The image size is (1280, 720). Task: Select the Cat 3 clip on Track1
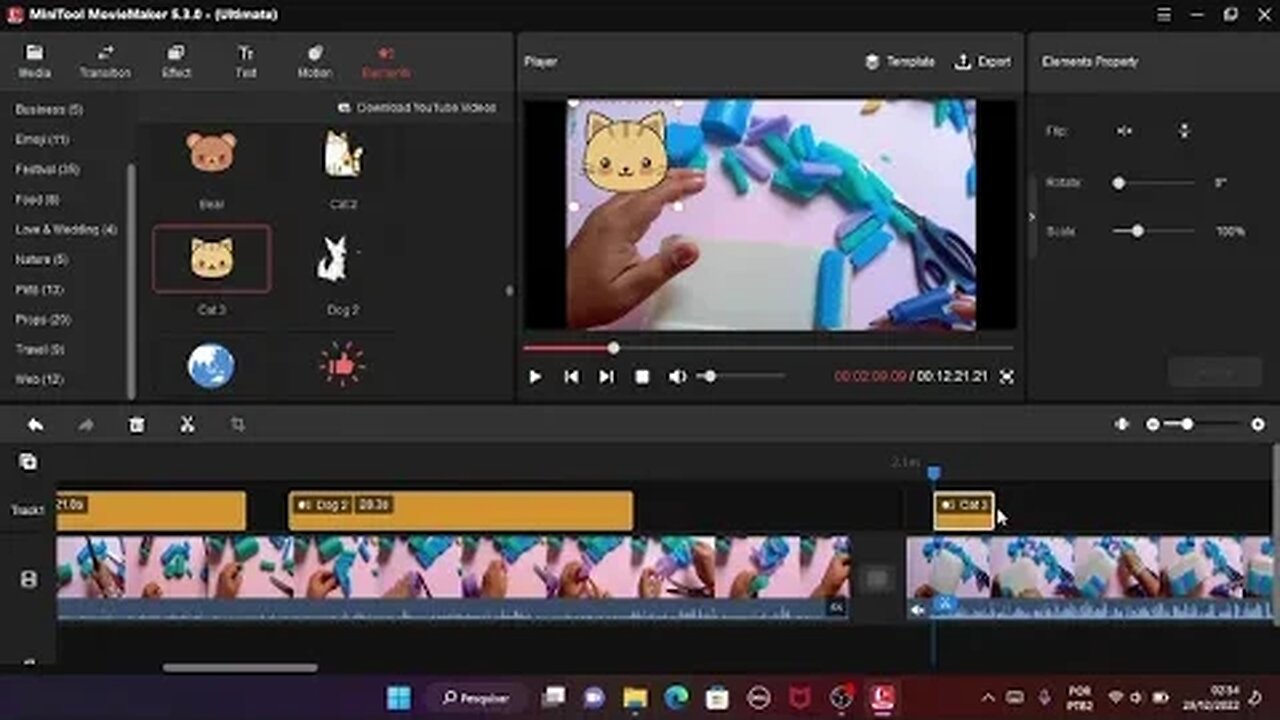(964, 510)
